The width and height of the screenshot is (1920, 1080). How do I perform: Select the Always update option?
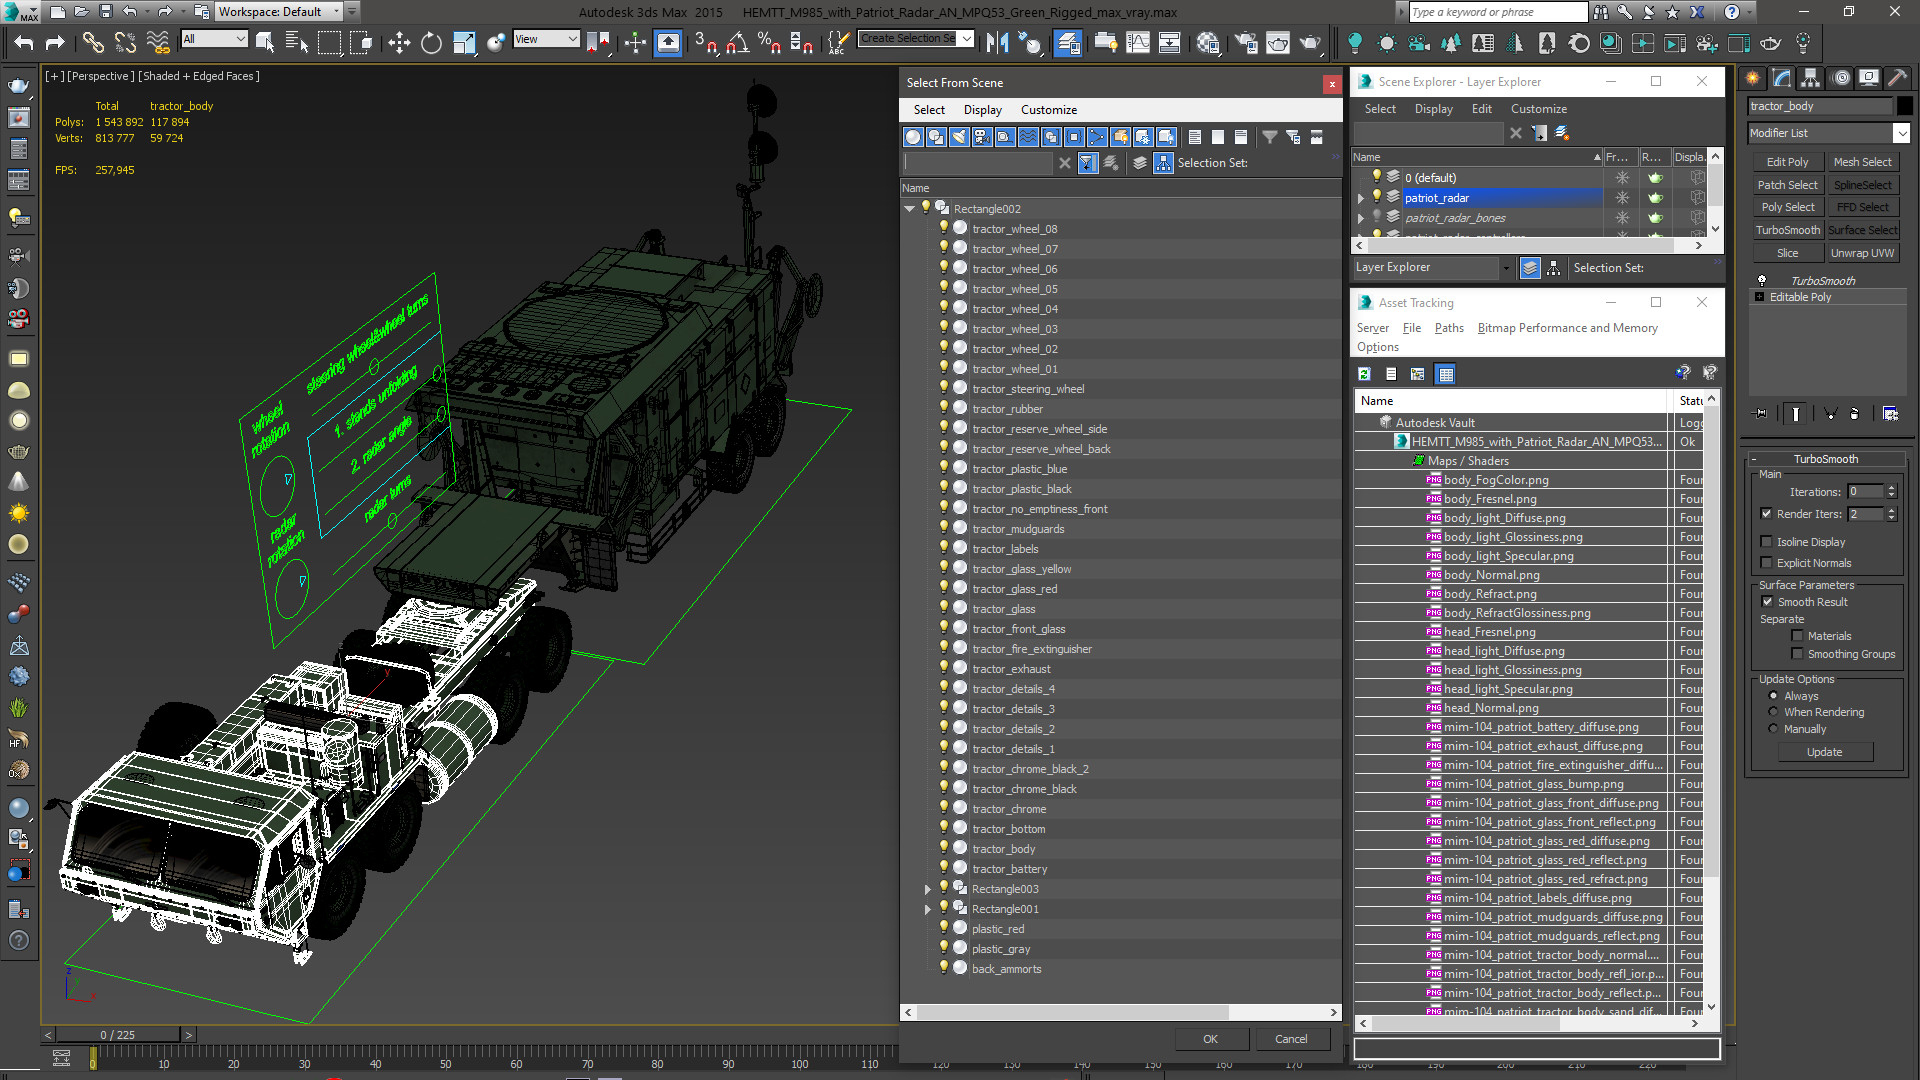tap(1773, 696)
